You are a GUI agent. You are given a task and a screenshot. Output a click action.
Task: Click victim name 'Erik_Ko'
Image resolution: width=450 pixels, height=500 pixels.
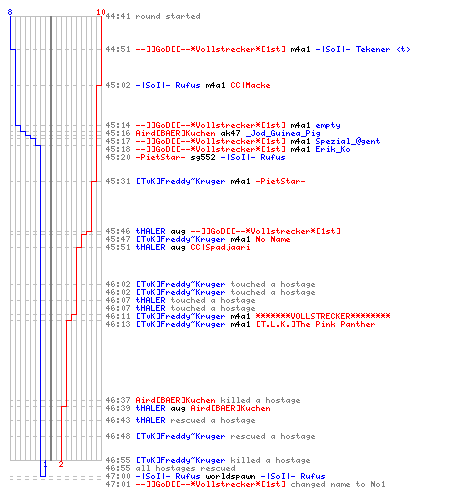333,149
